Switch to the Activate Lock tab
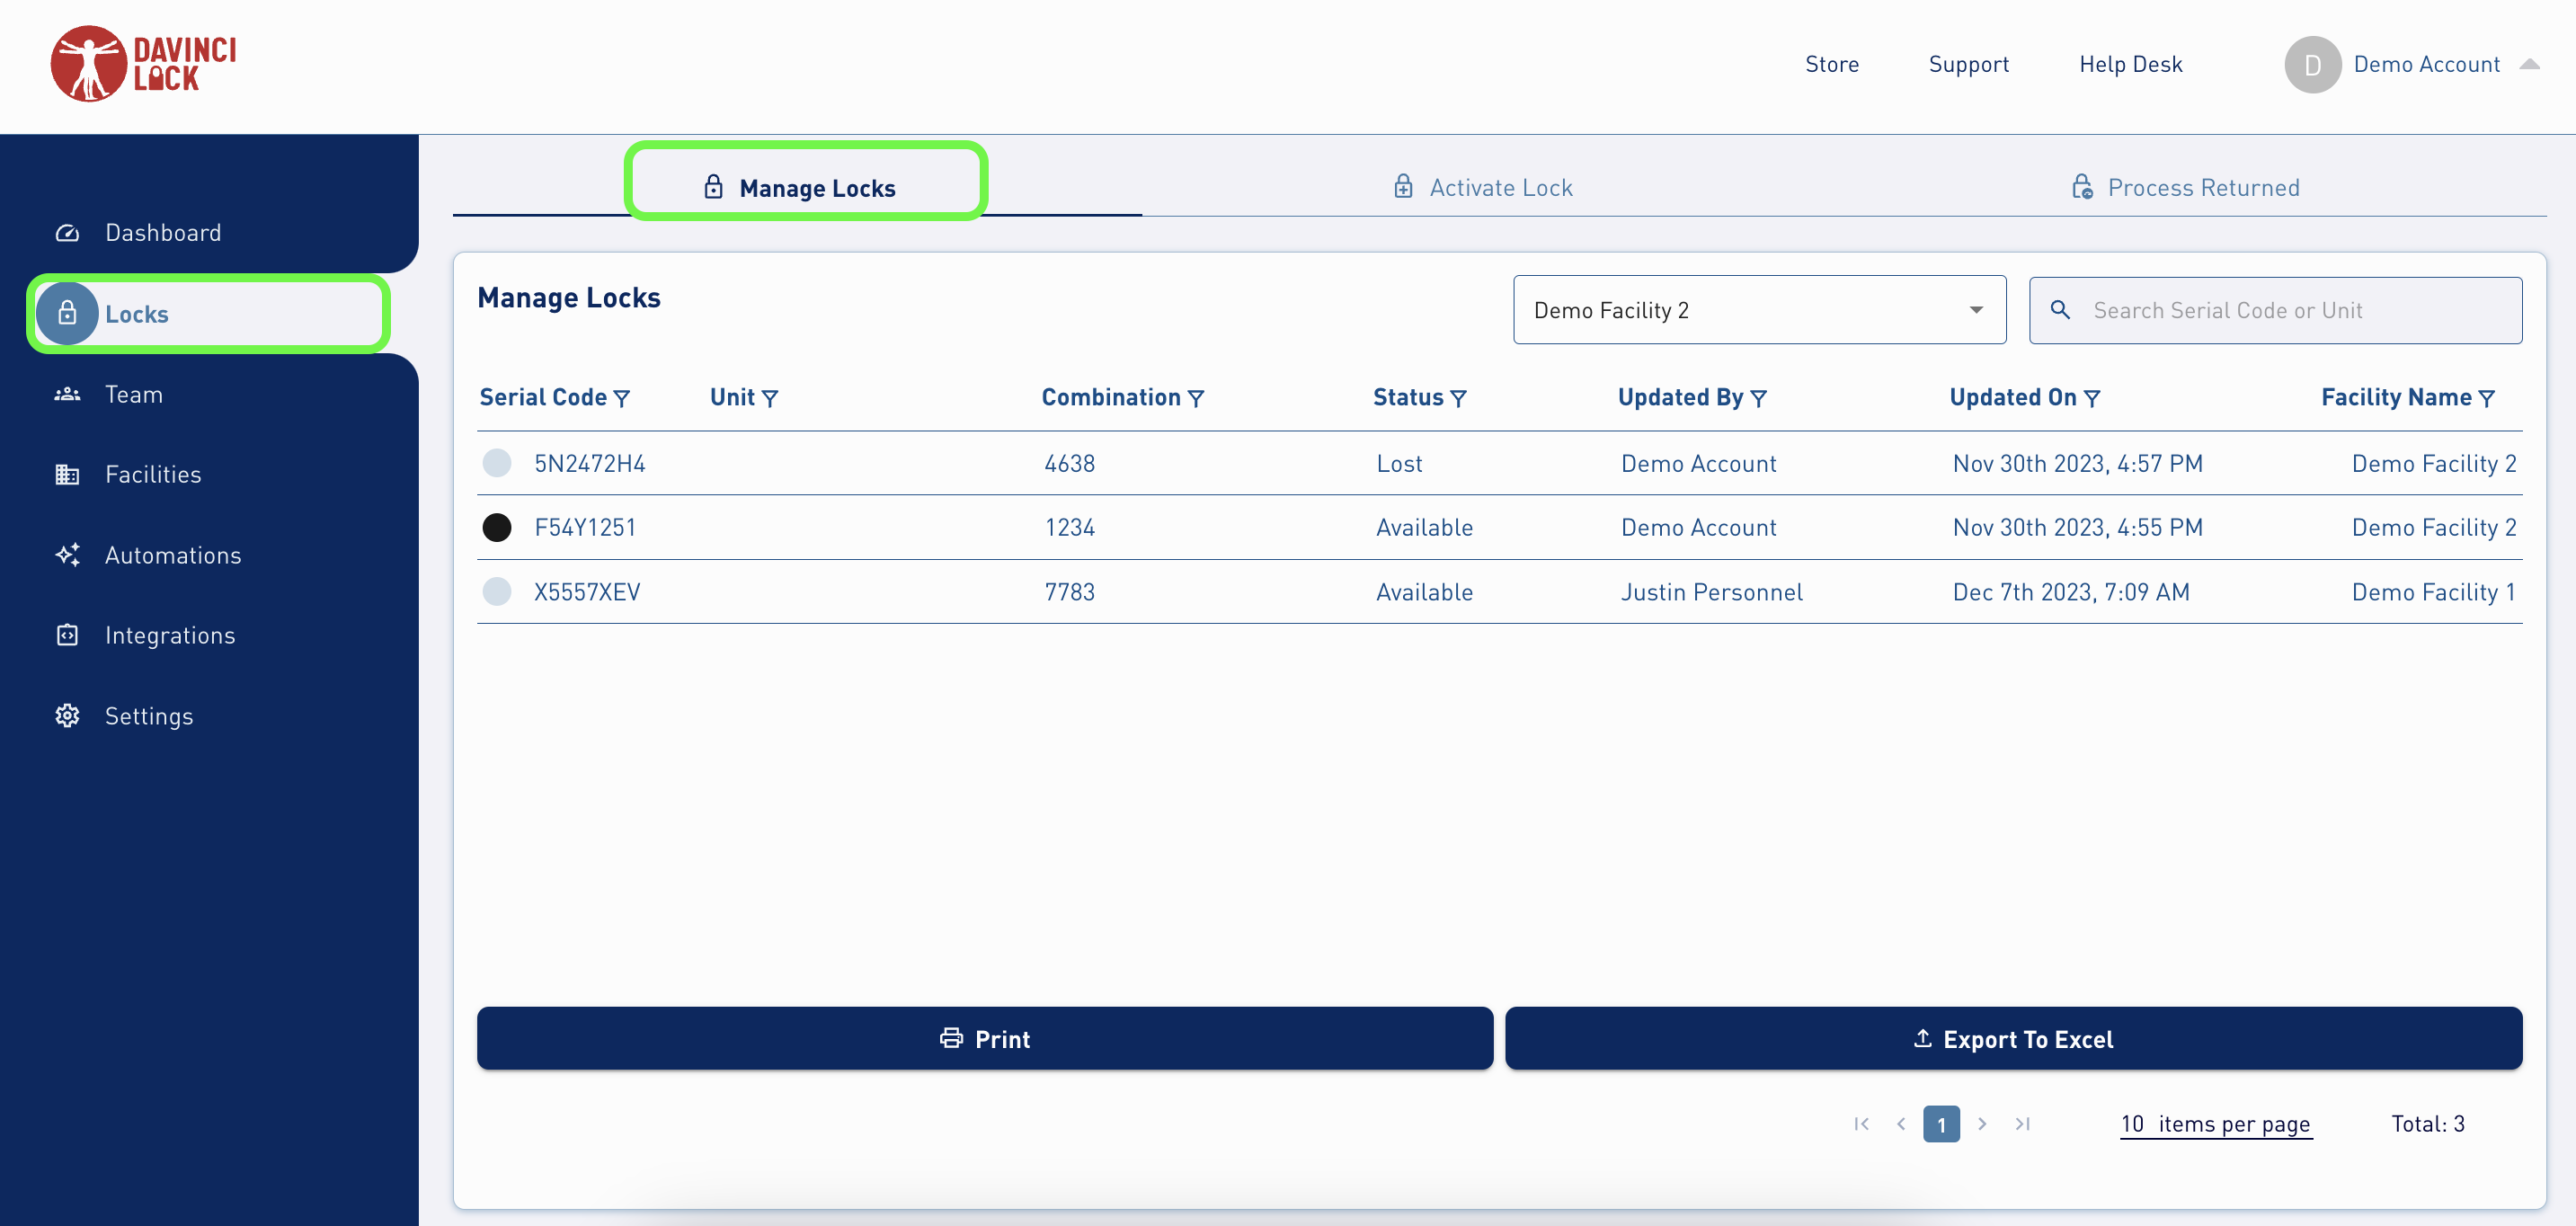The width and height of the screenshot is (2576, 1226). (1482, 187)
